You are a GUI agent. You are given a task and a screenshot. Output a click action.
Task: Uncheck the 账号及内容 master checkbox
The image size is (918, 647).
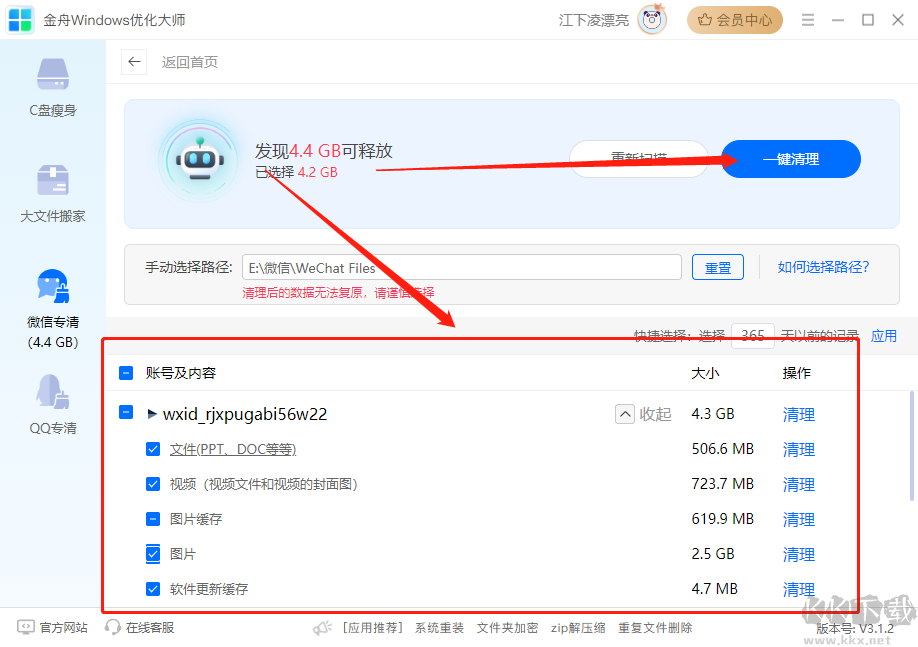[126, 372]
